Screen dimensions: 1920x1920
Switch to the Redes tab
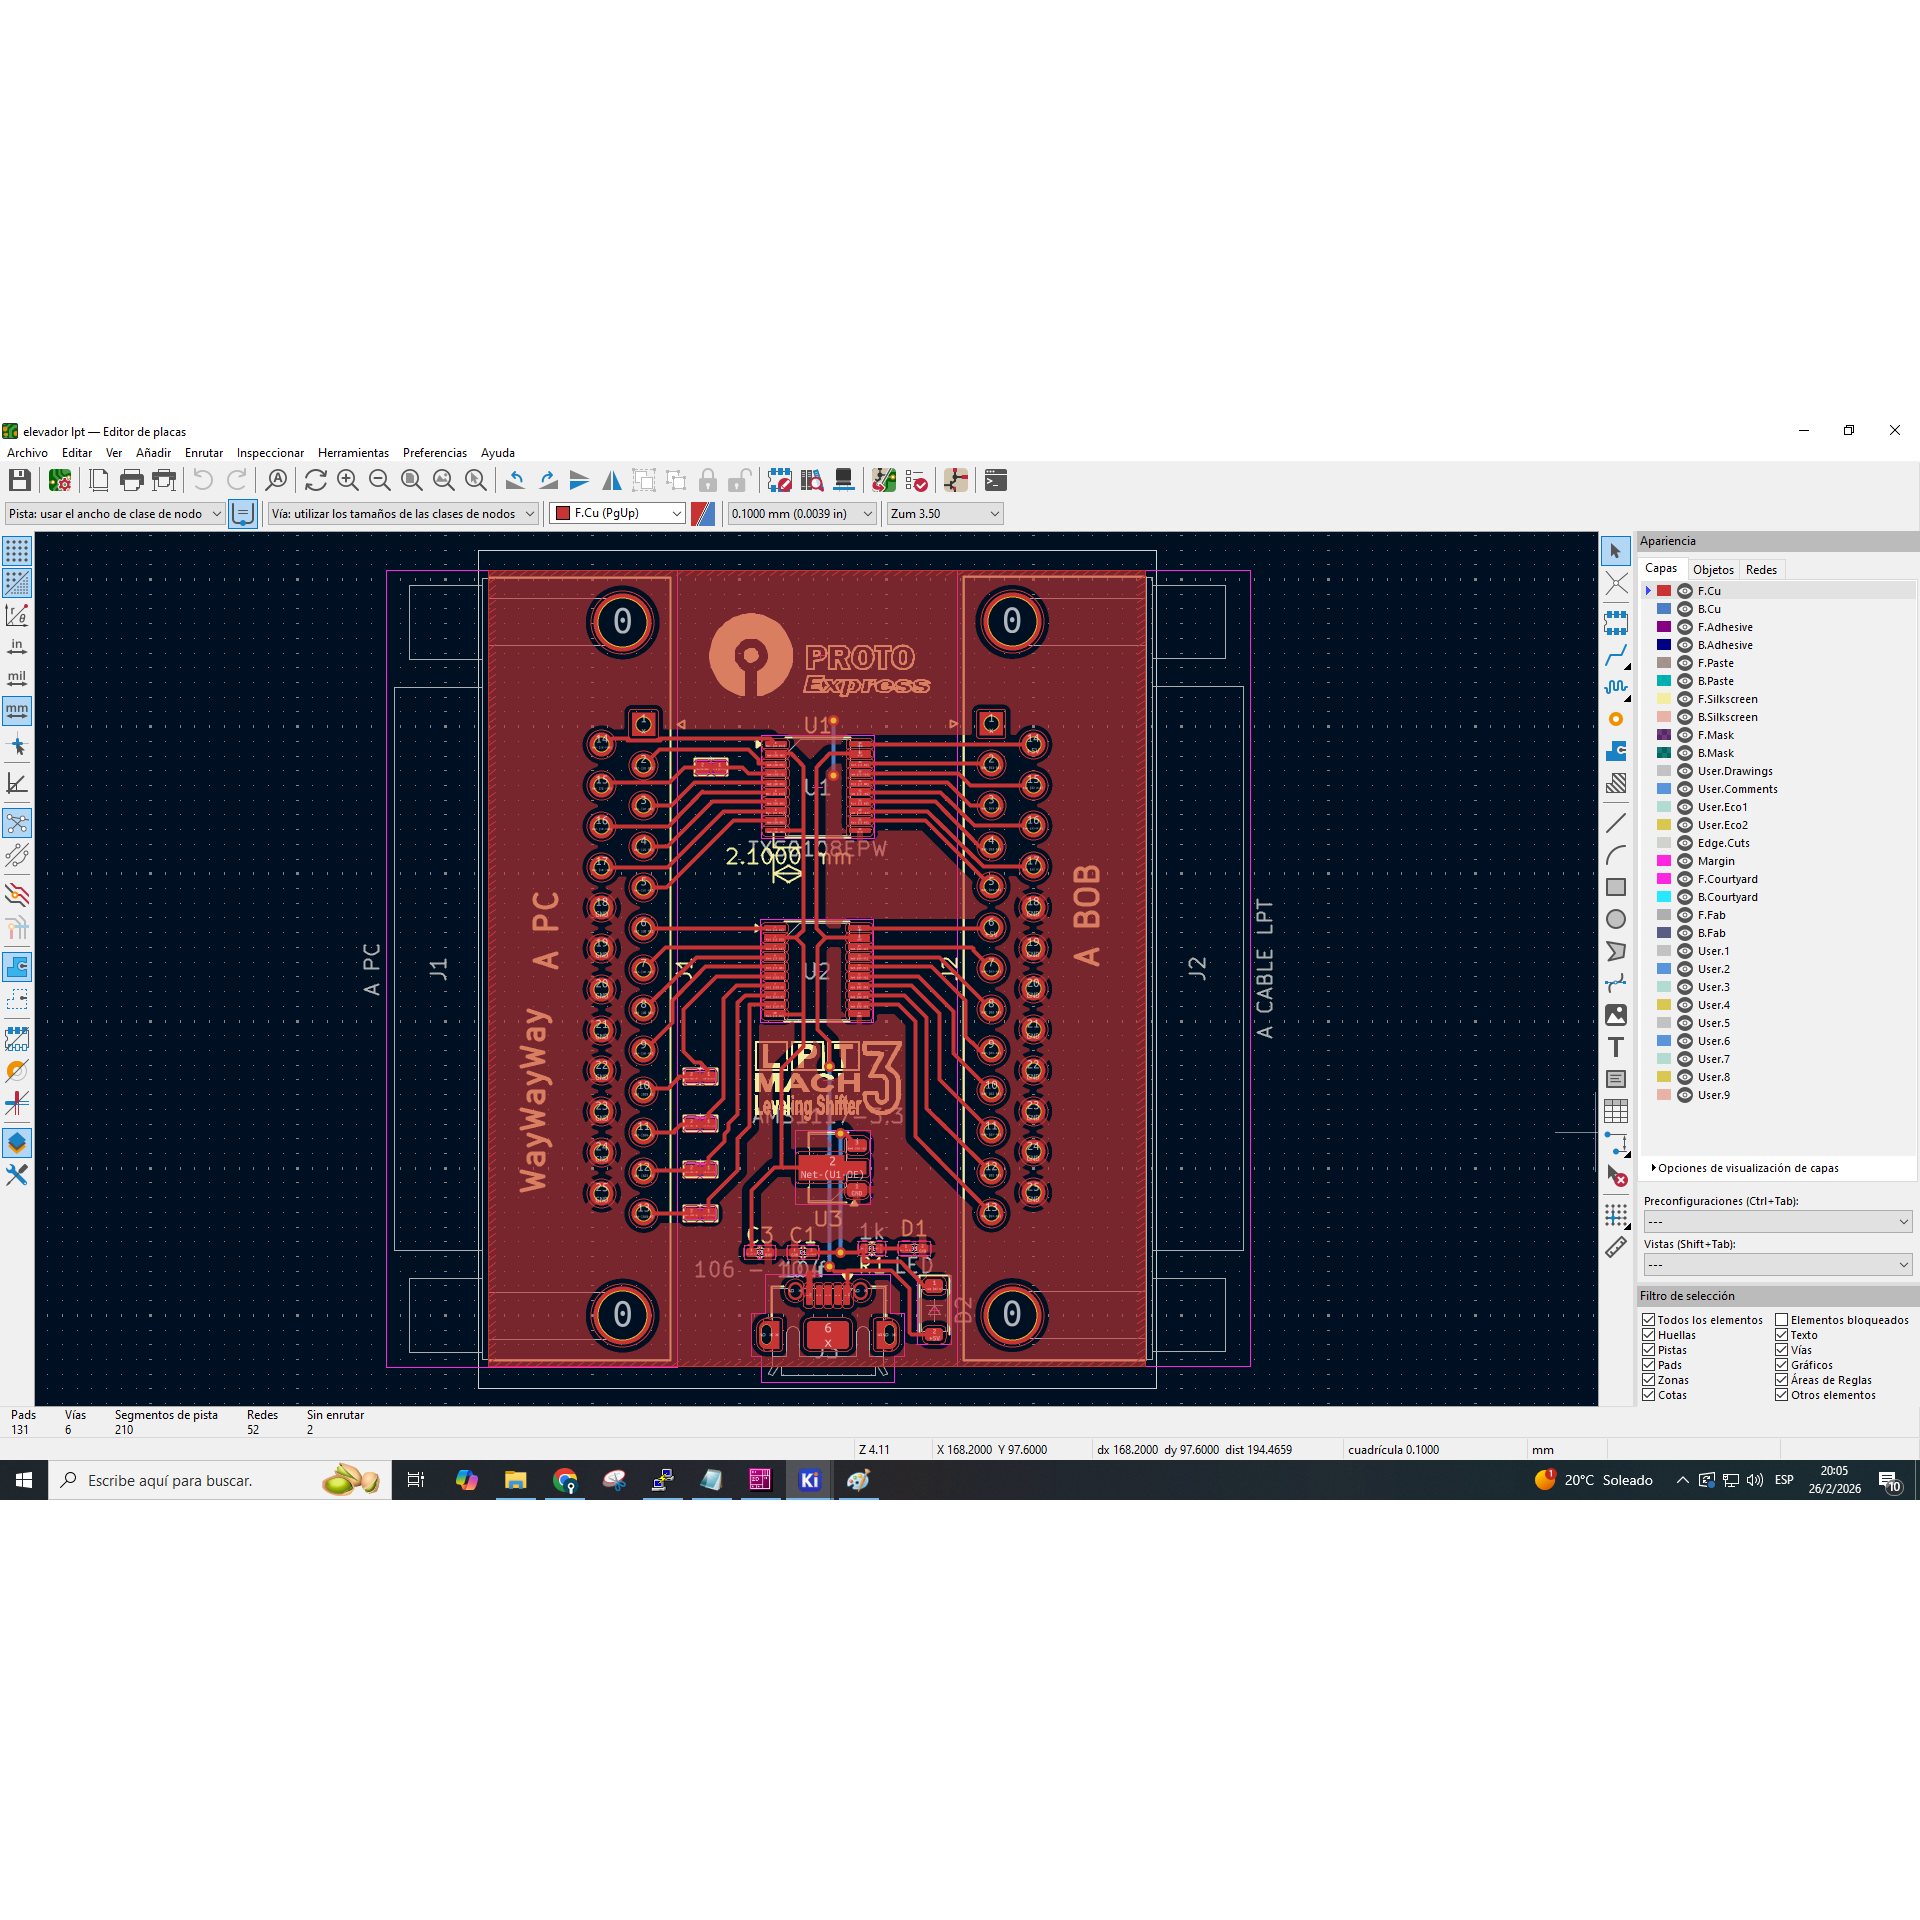point(1761,569)
